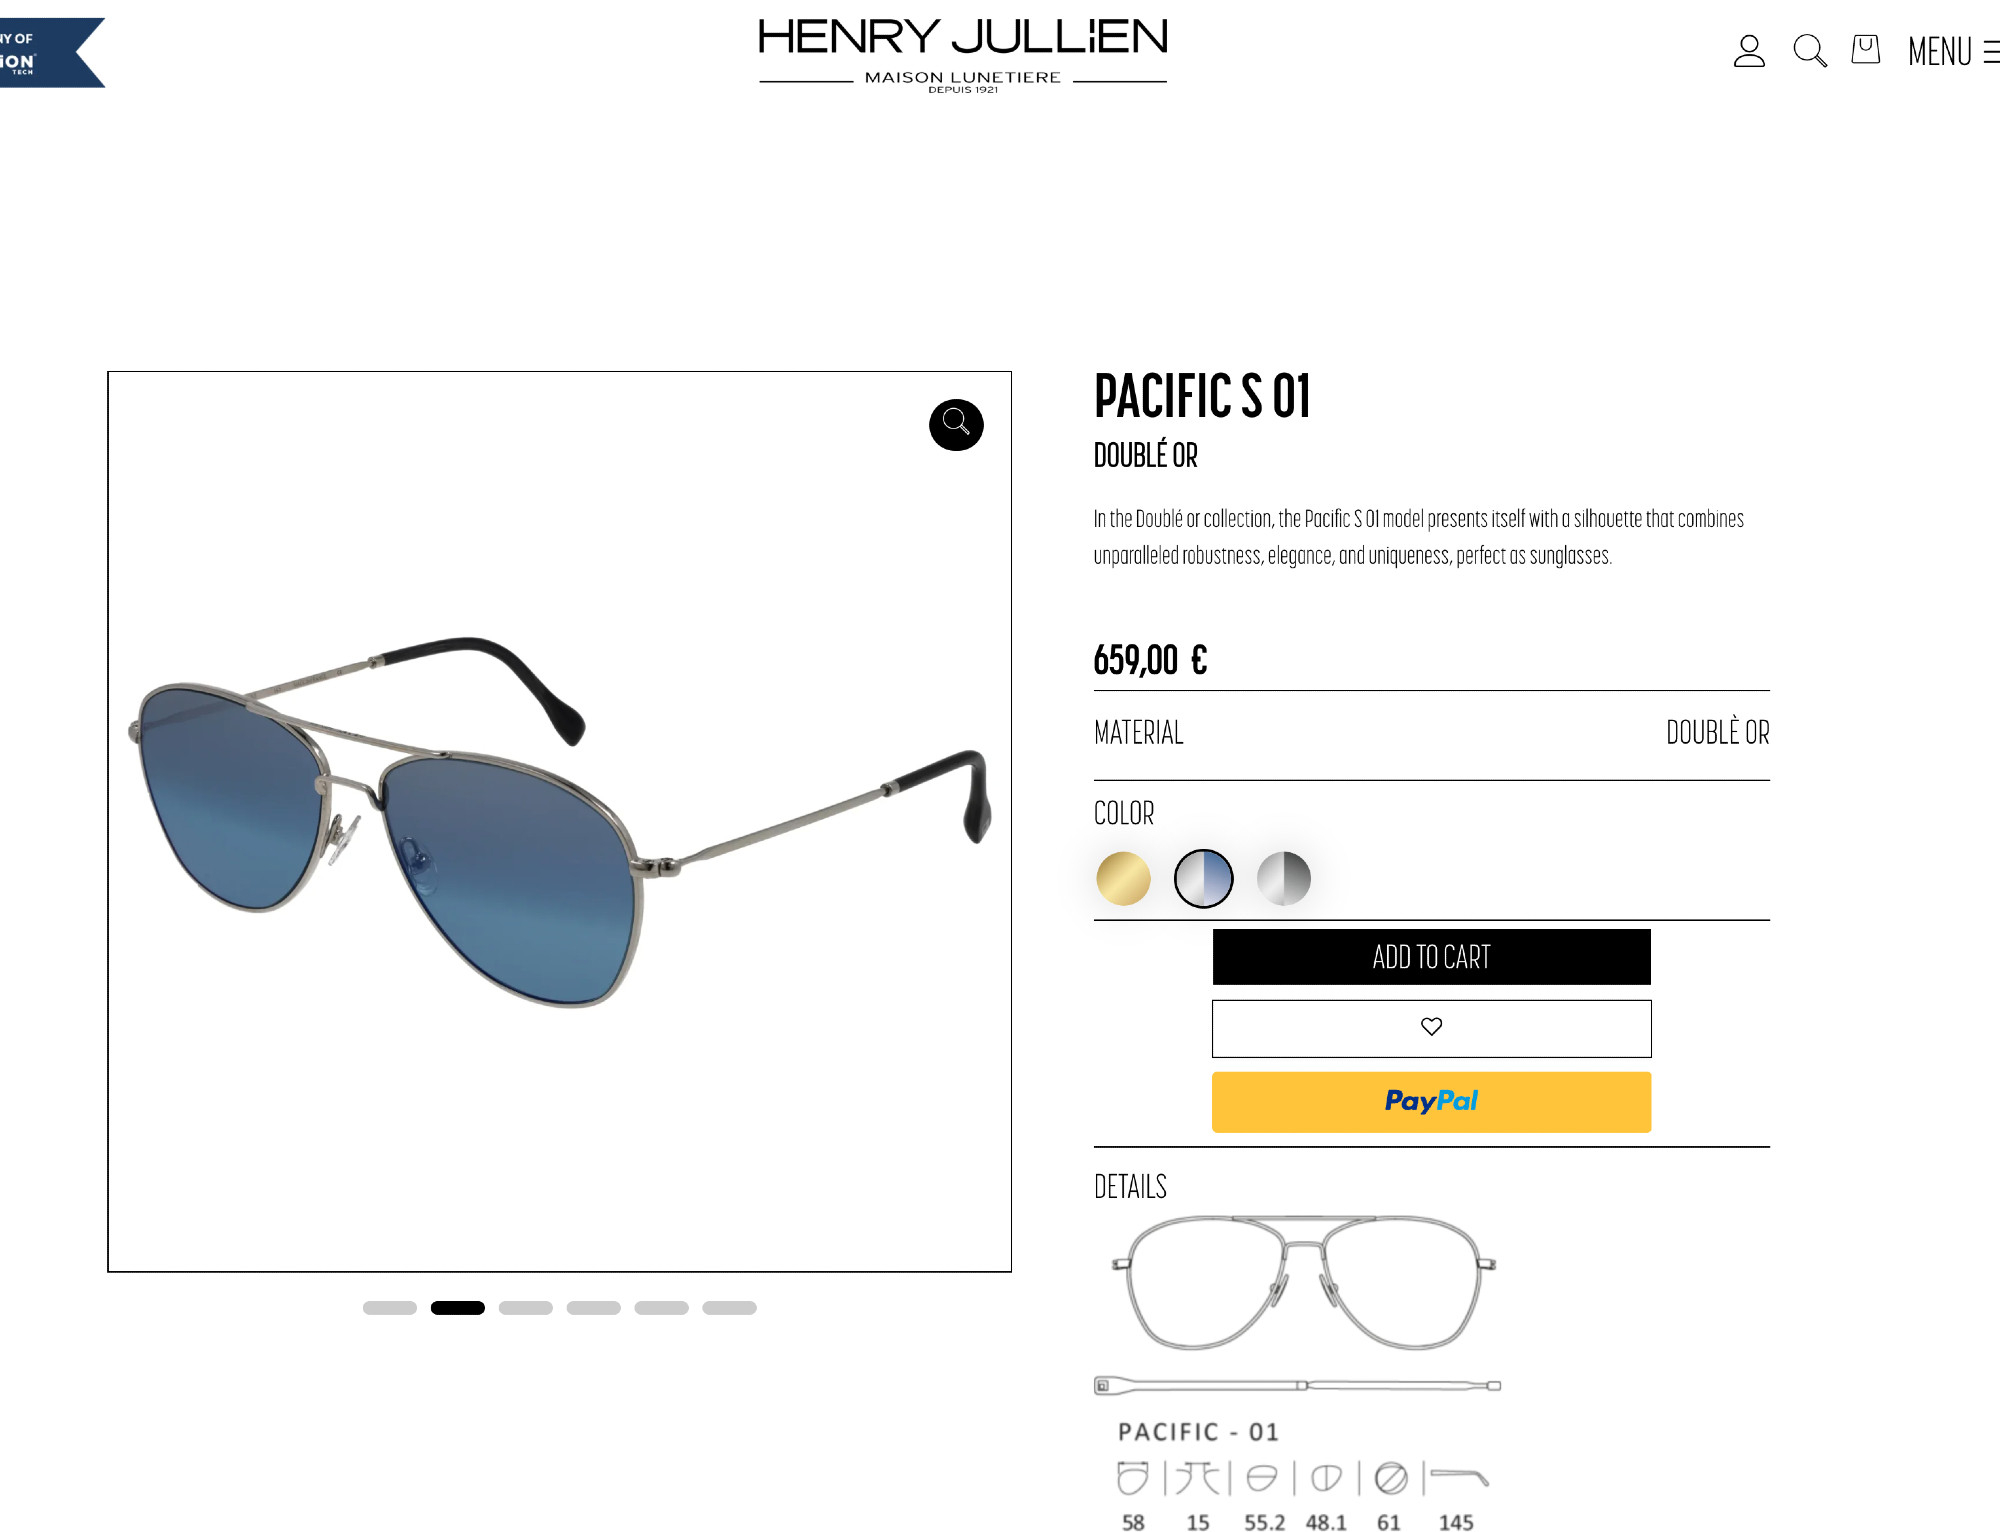Click the blue award ribbon badge
The width and height of the screenshot is (2000, 1532).
point(51,52)
